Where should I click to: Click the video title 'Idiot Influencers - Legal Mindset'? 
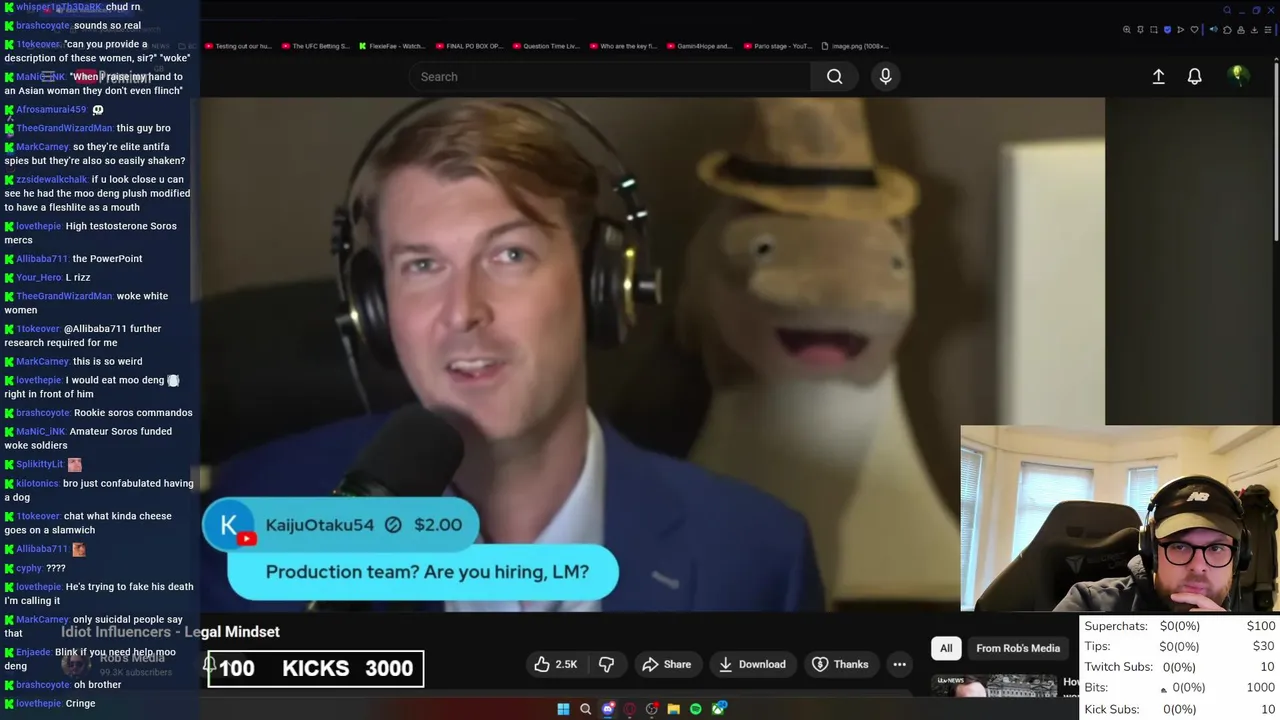point(170,632)
